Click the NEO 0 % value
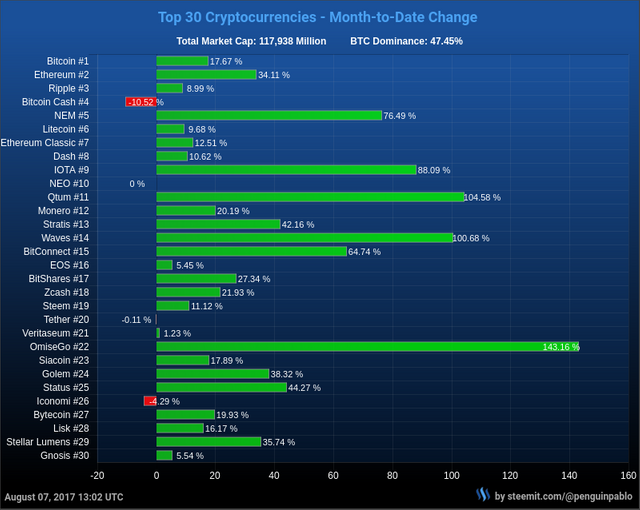 pyautogui.click(x=137, y=184)
